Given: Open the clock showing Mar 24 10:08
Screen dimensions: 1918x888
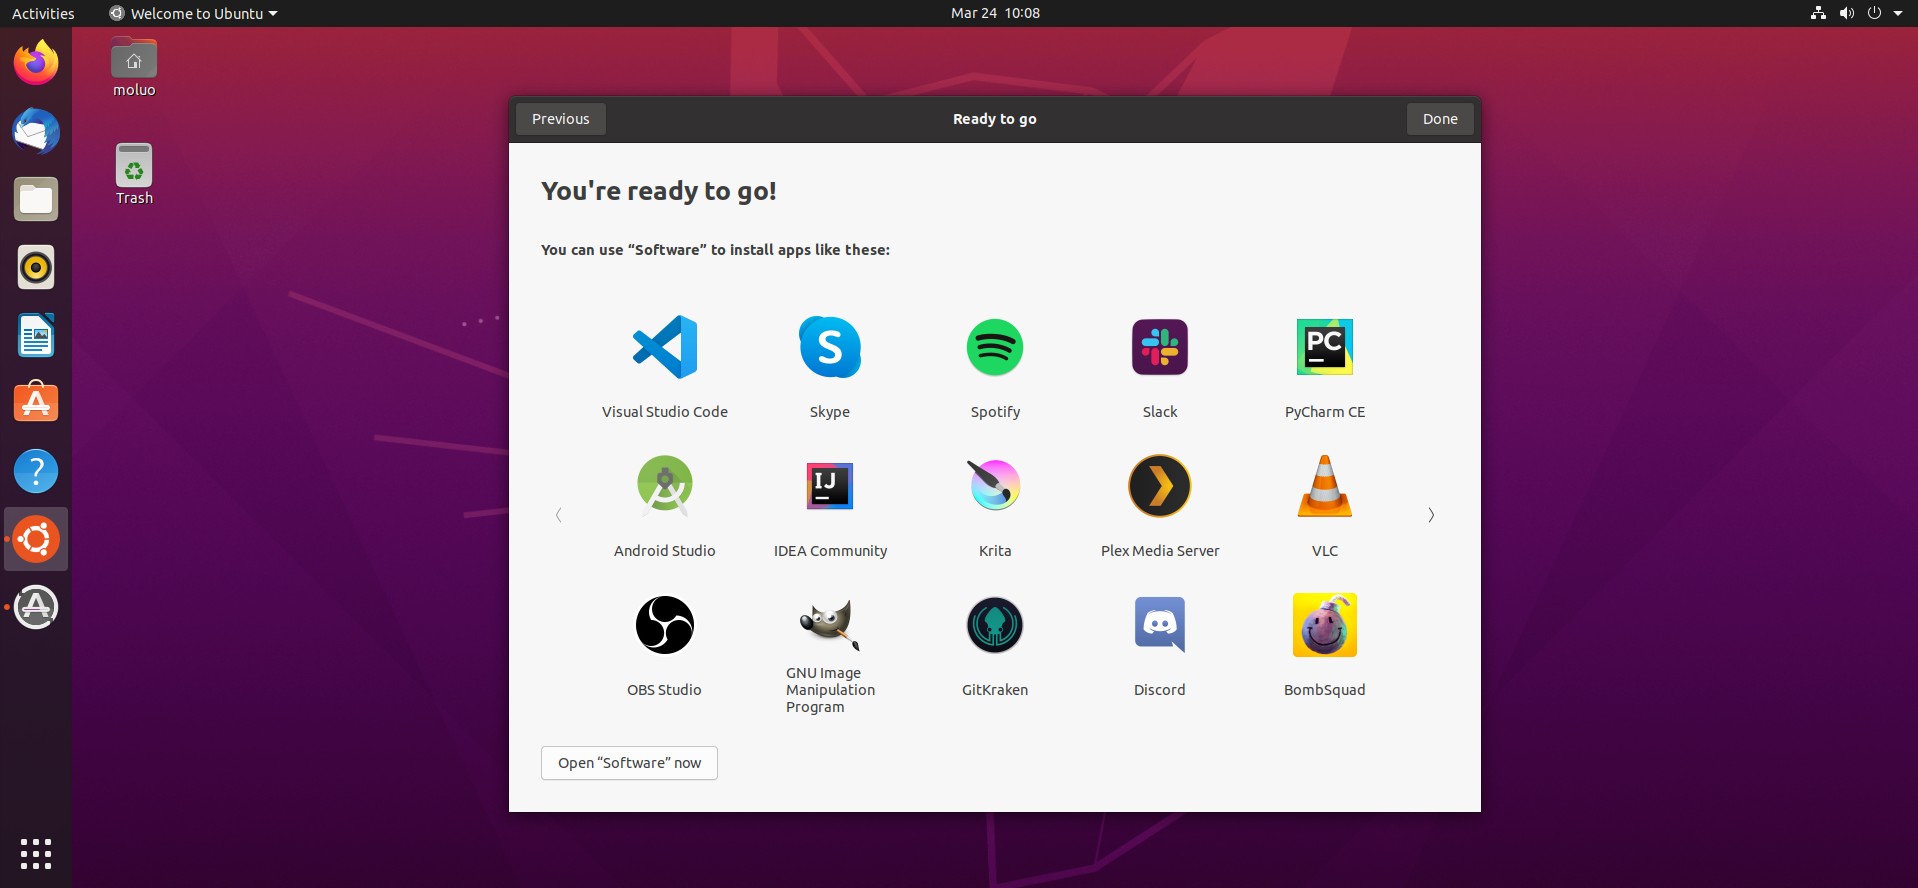Looking at the screenshot, I should tap(995, 13).
